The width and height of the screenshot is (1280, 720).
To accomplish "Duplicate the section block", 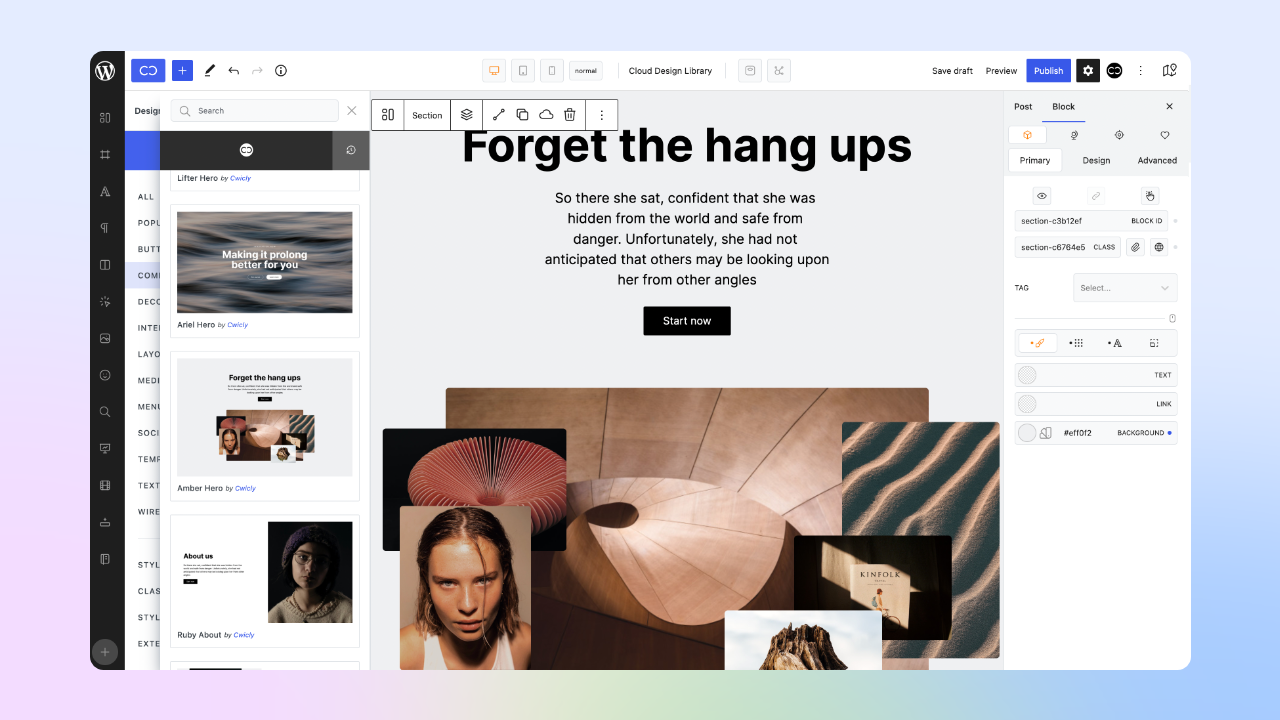I will [x=522, y=115].
